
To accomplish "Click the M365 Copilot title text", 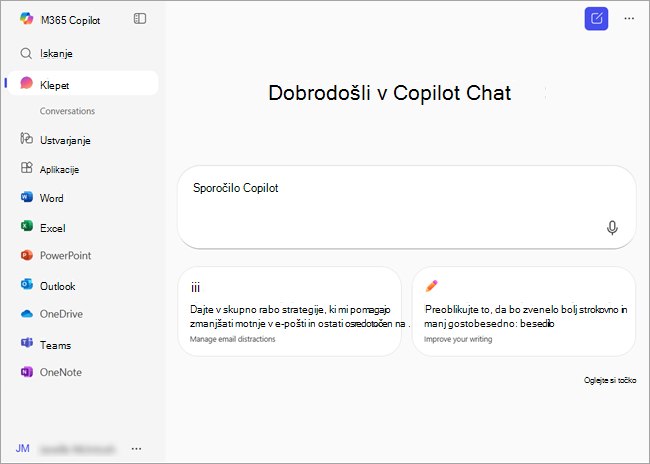I will coord(70,20).
